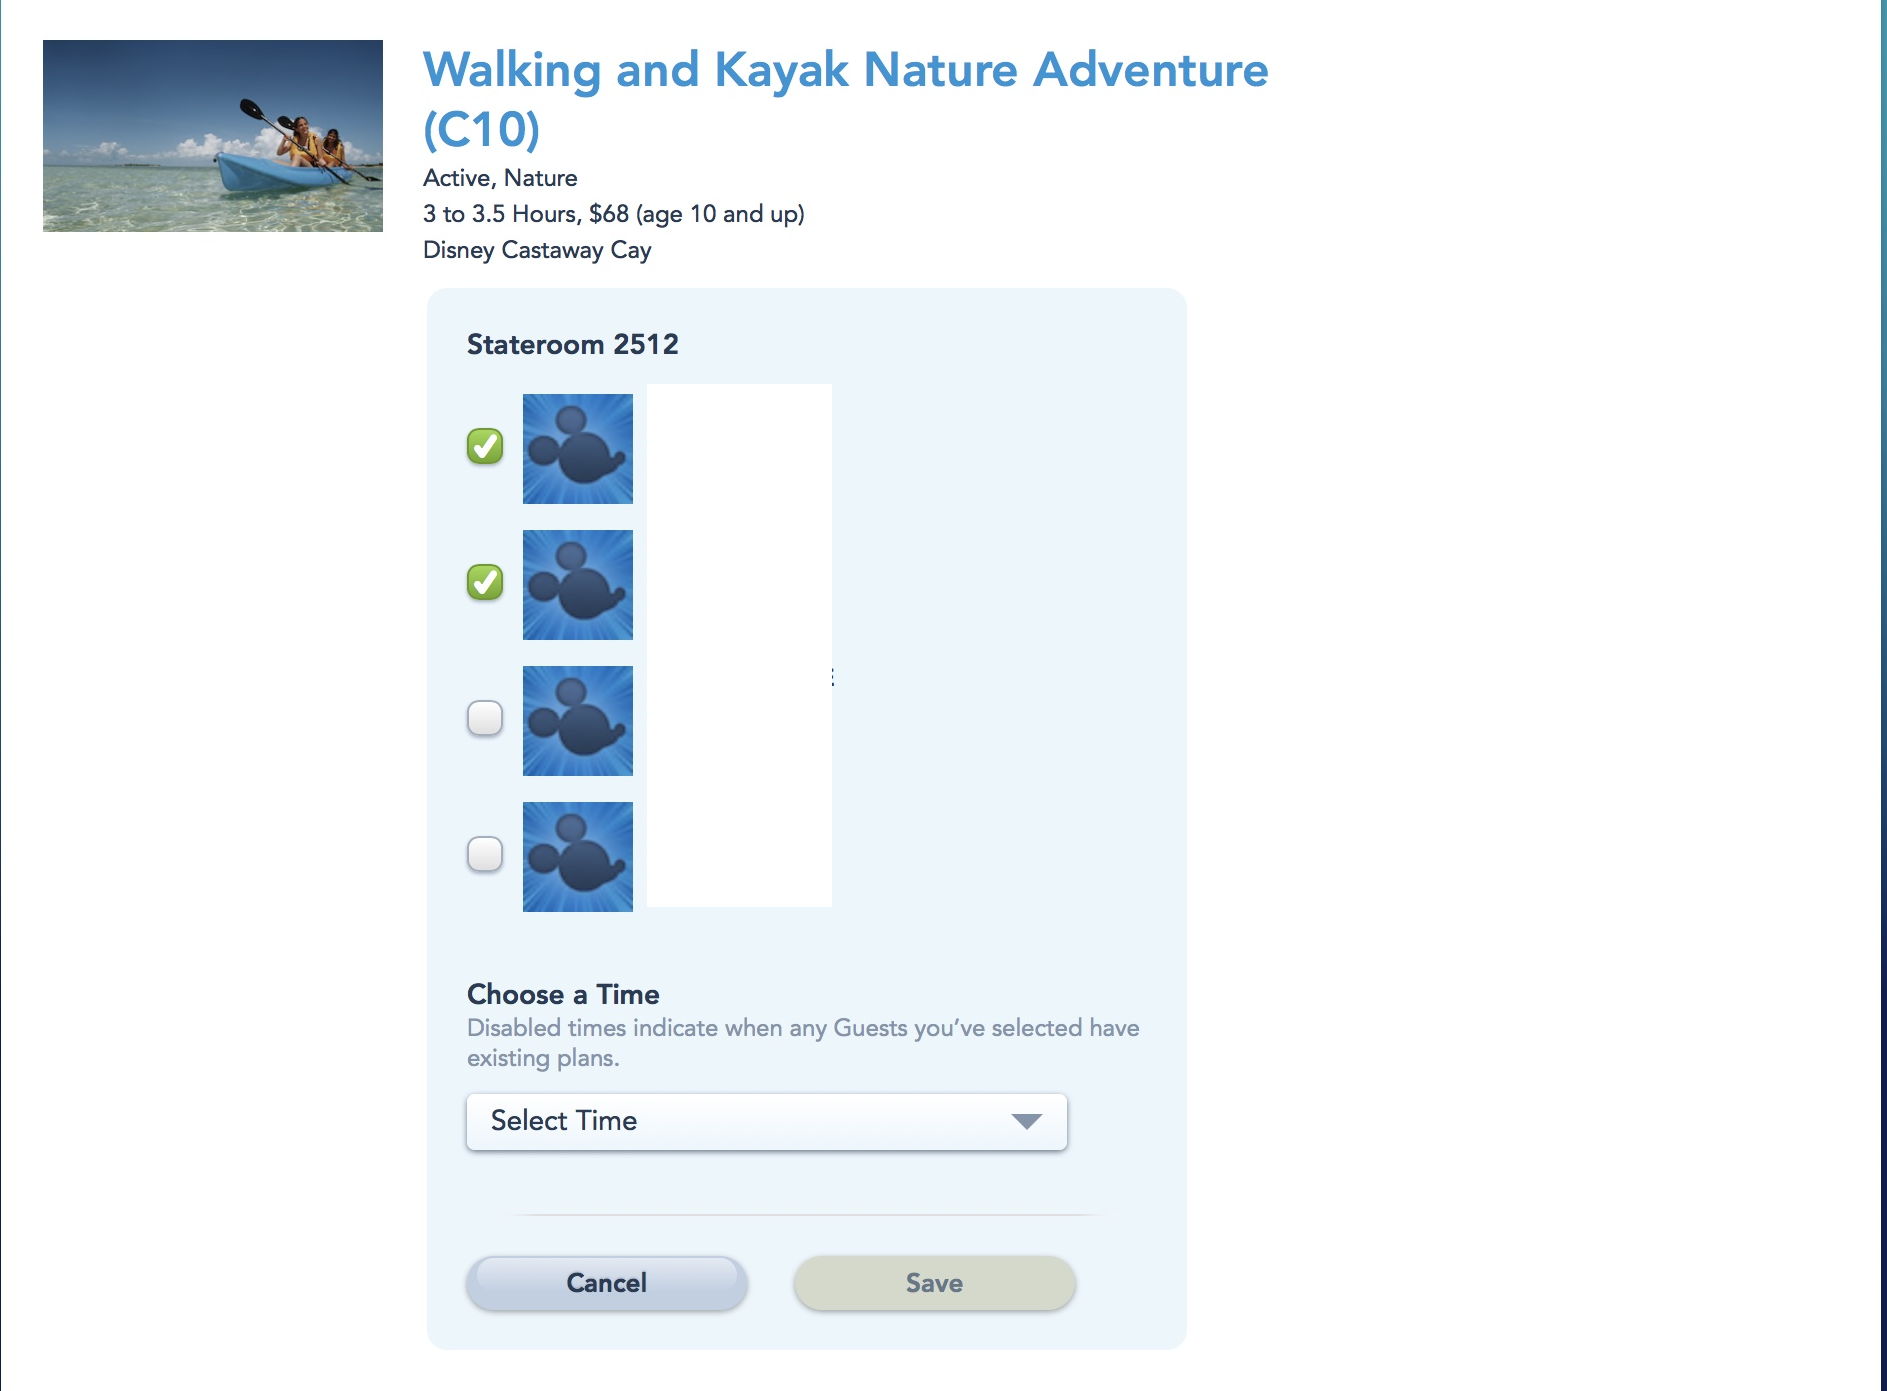
Task: Click the kayak excursion thumbnail photo
Action: coord(213,136)
